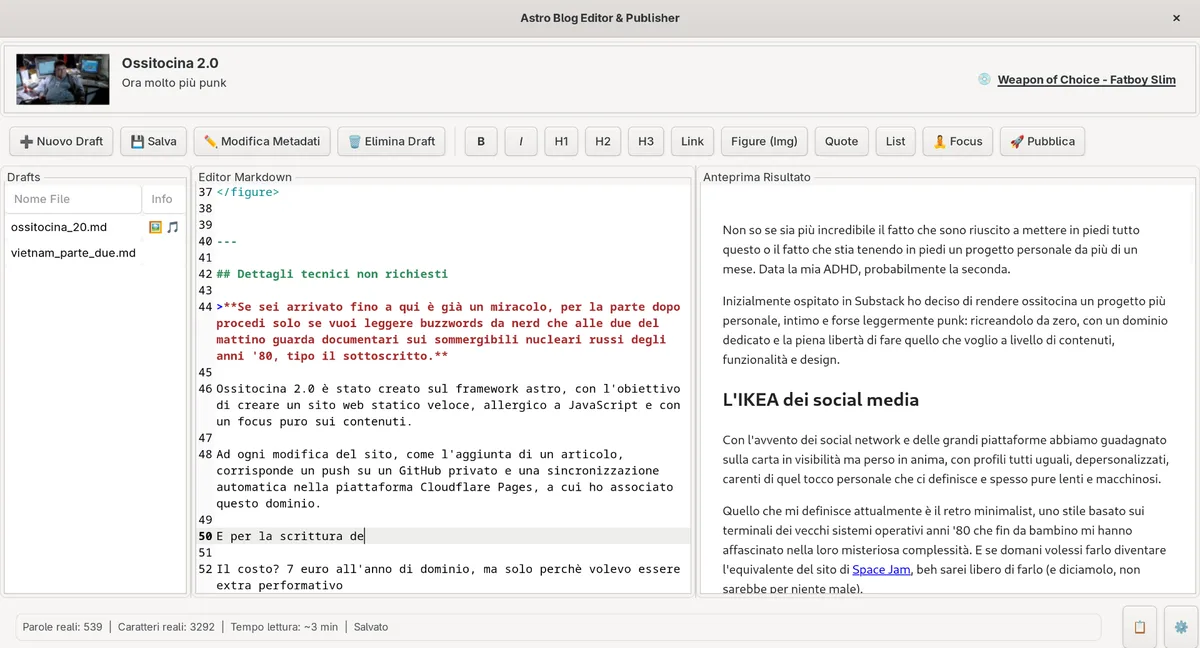Click the preview heading L'IKEA dei social media
The width and height of the screenshot is (1200, 648).
click(821, 400)
